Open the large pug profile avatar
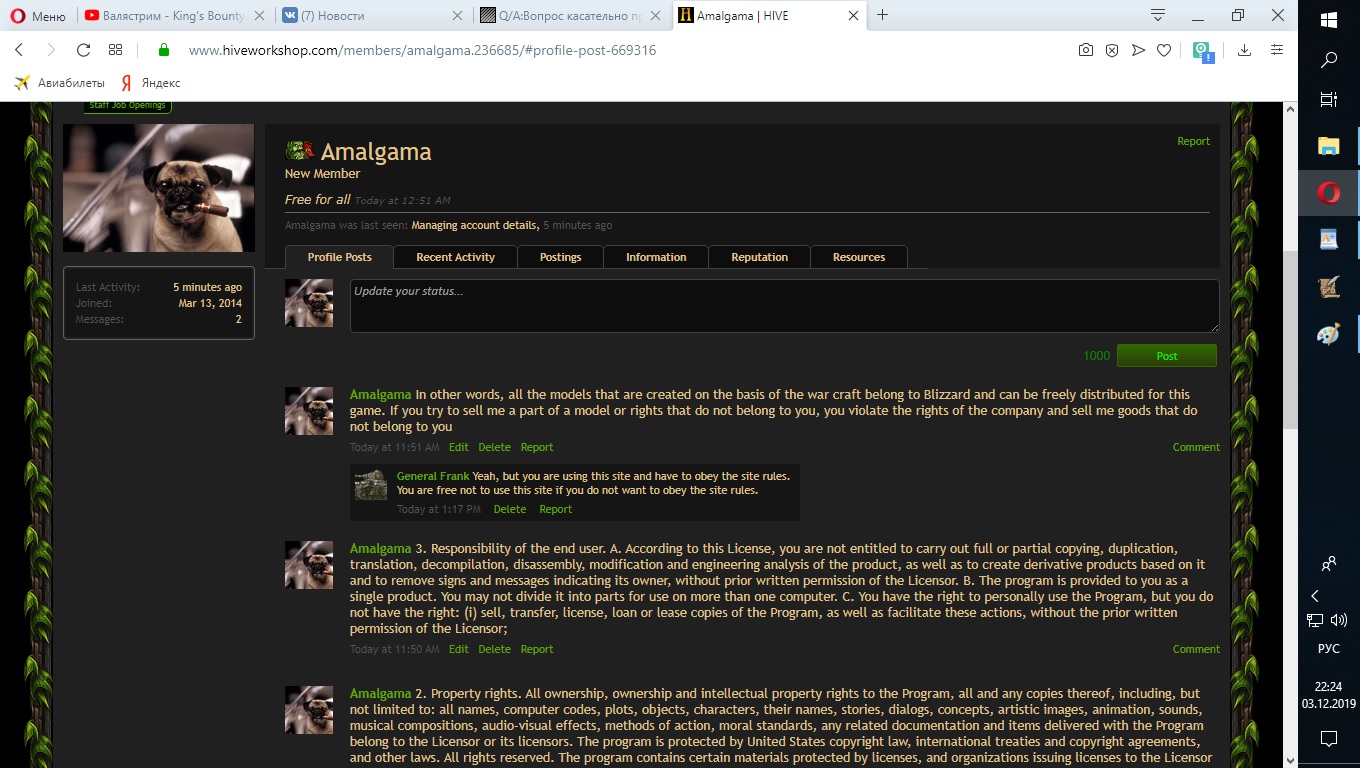Viewport: 1360px width, 768px height. click(159, 188)
